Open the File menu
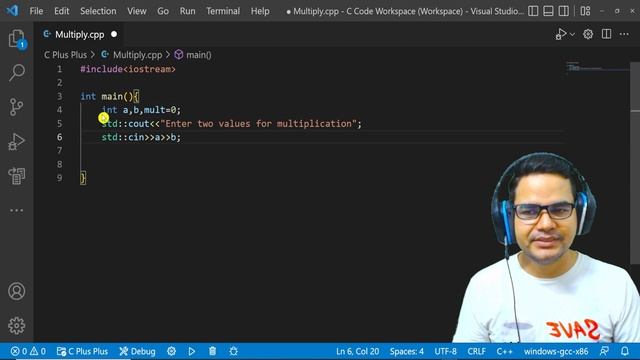 pyautogui.click(x=36, y=11)
